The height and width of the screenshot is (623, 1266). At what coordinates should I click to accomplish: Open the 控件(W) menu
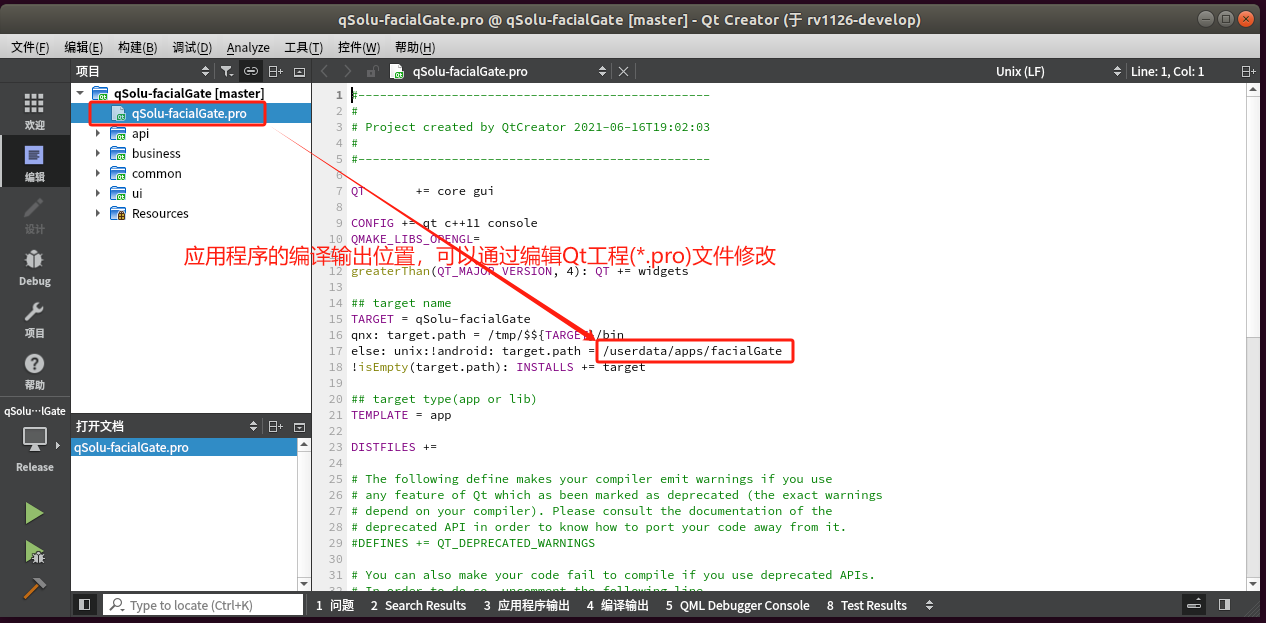click(x=359, y=47)
